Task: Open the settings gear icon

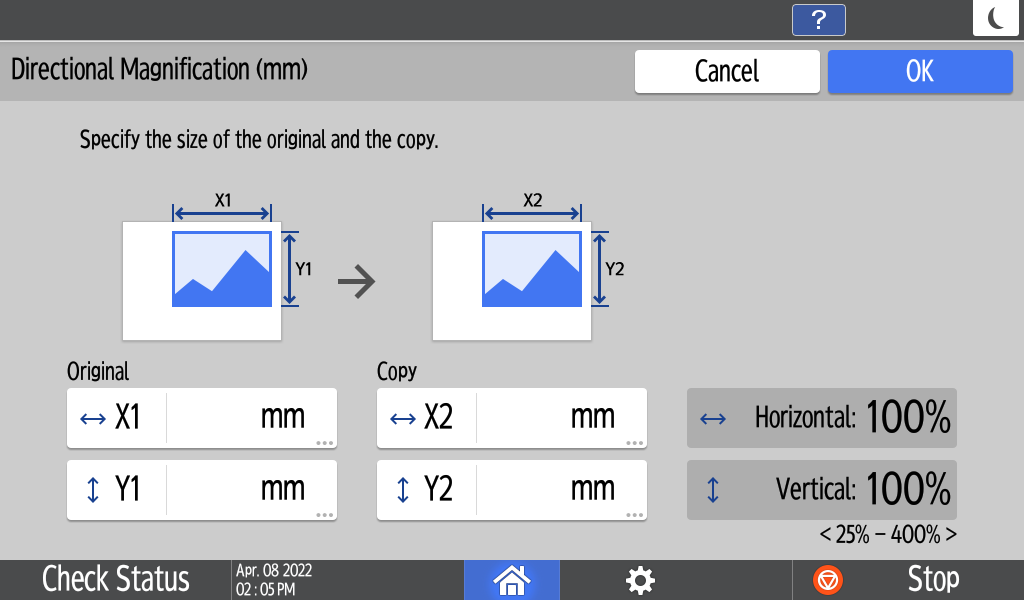Action: point(640,579)
